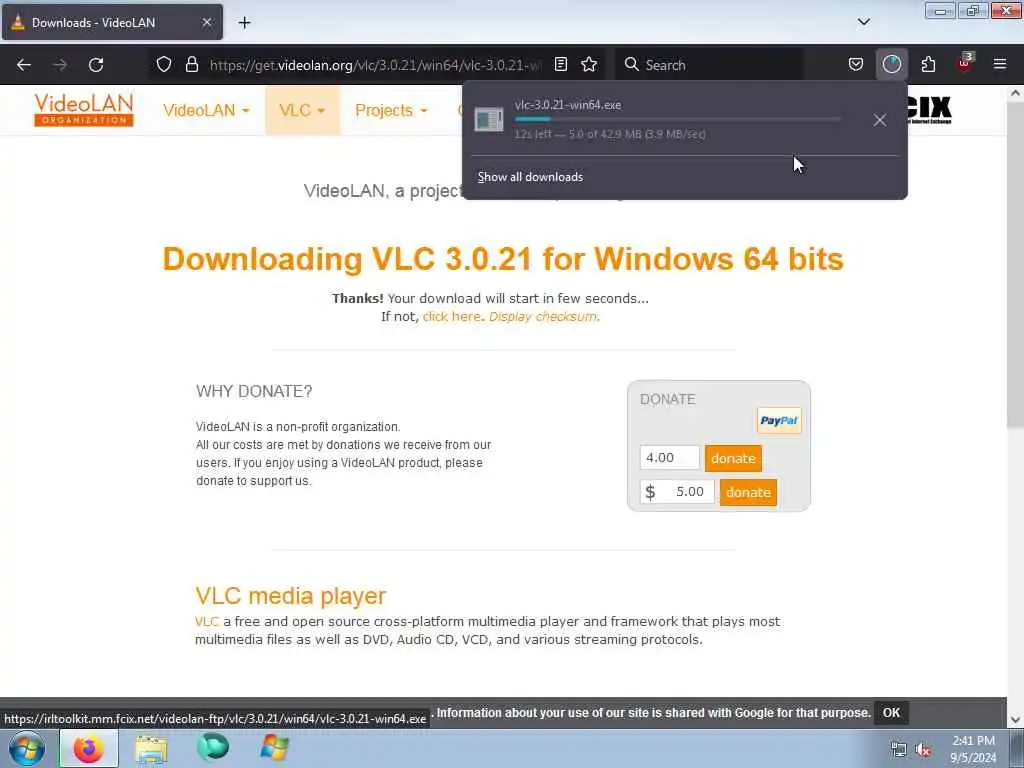1024x768 pixels.
Task: Expand the VLC navigation dropdown
Action: (x=302, y=110)
